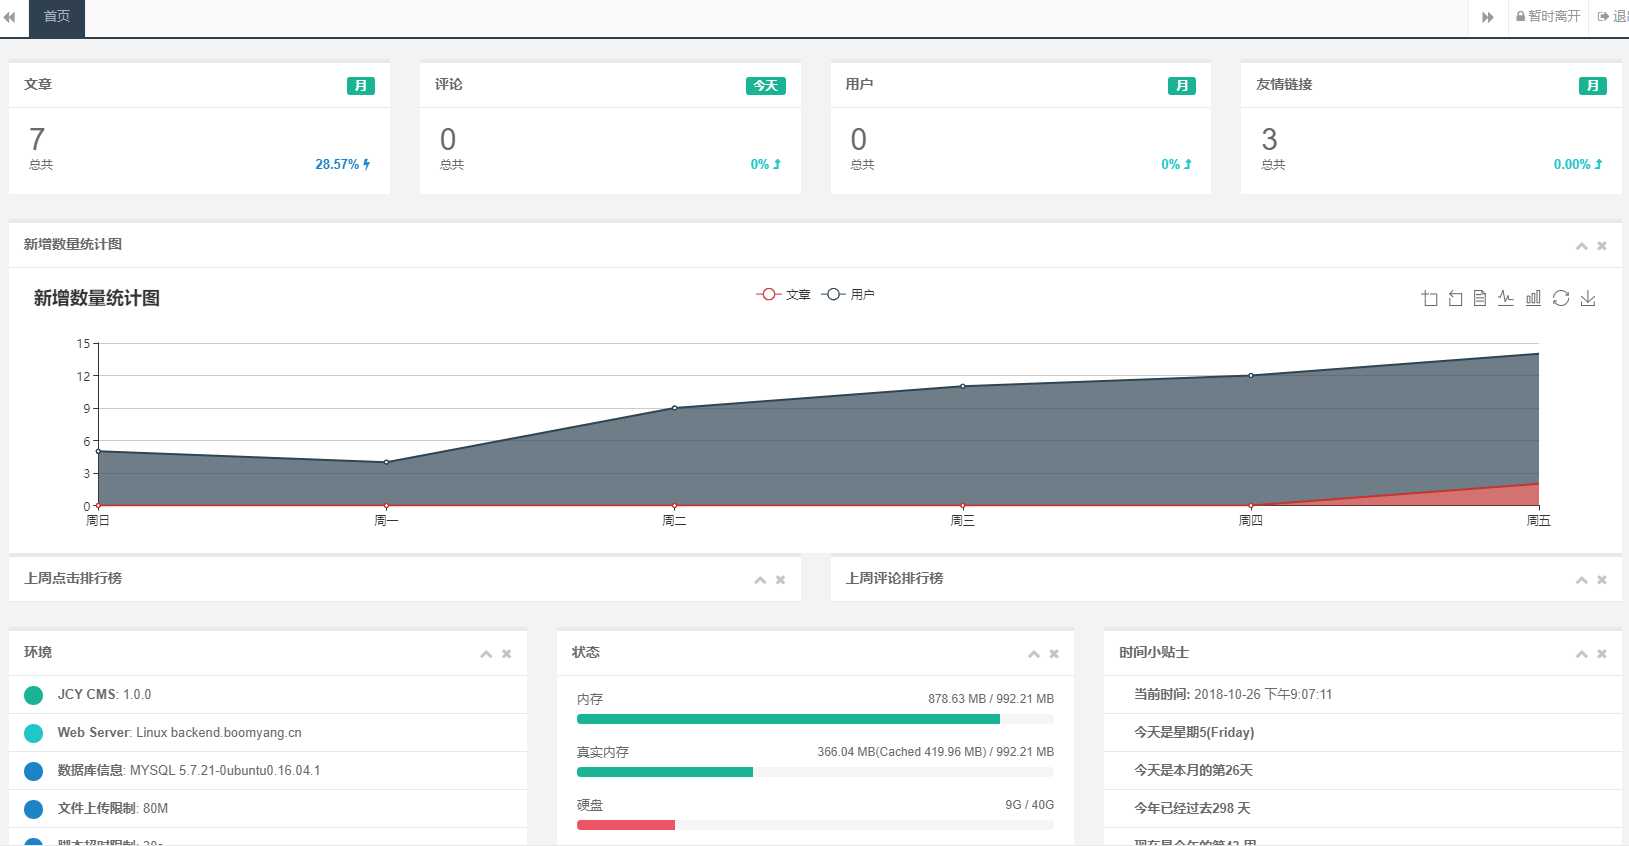Click the 878.63 MB / 992.21 MB memory value
The width and height of the screenshot is (1629, 846).
coord(991,699)
